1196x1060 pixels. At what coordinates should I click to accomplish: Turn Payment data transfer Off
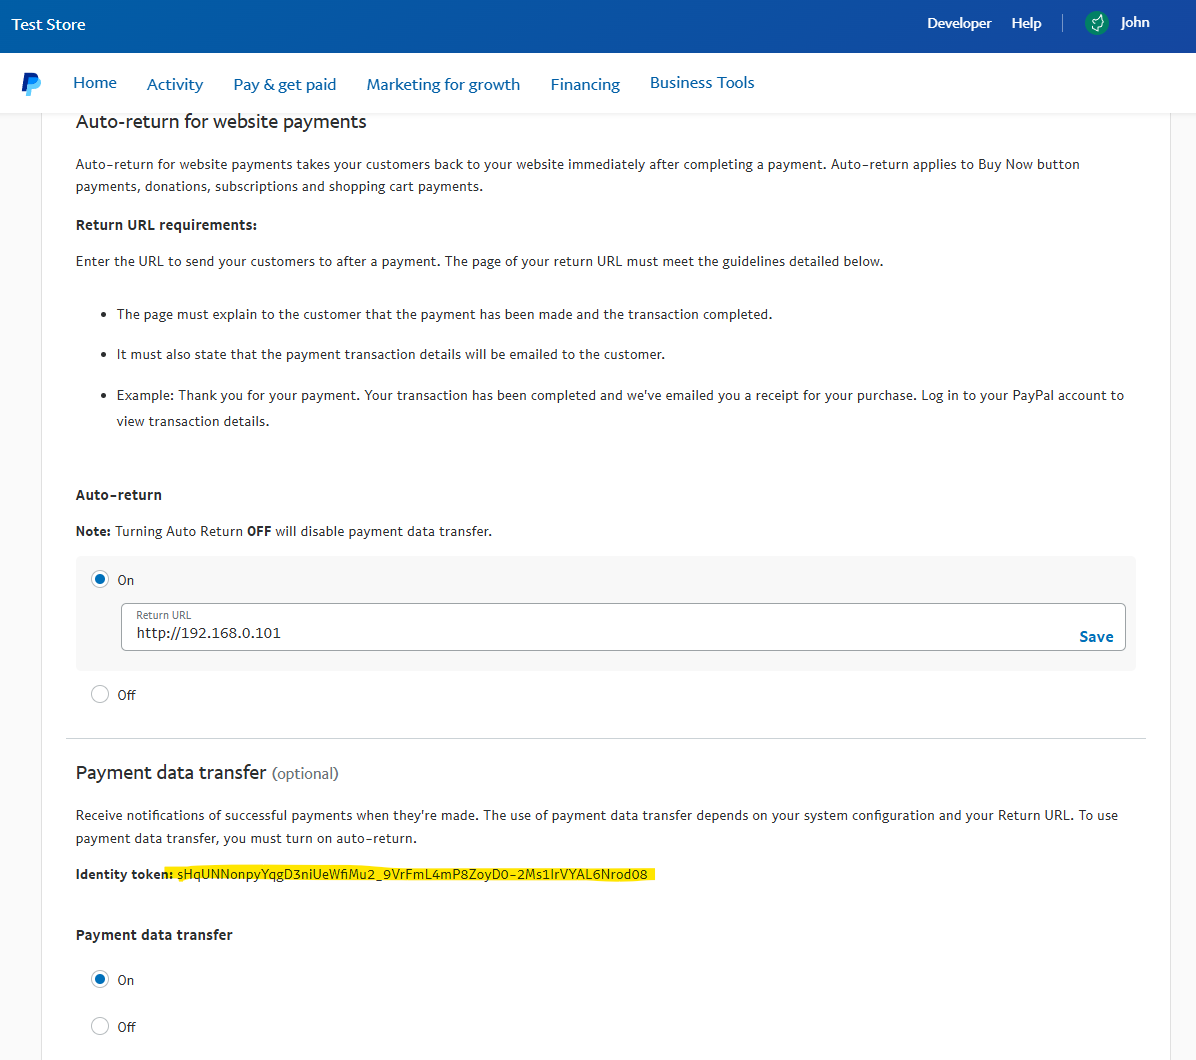pos(100,1026)
